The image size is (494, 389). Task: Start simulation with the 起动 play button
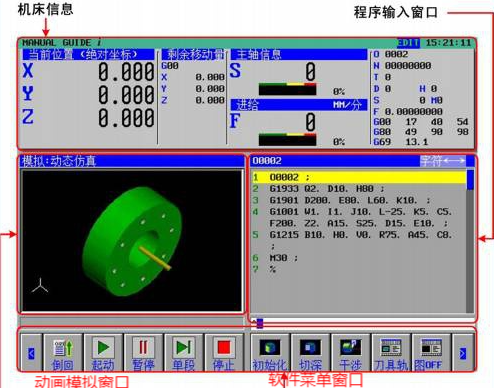(103, 353)
